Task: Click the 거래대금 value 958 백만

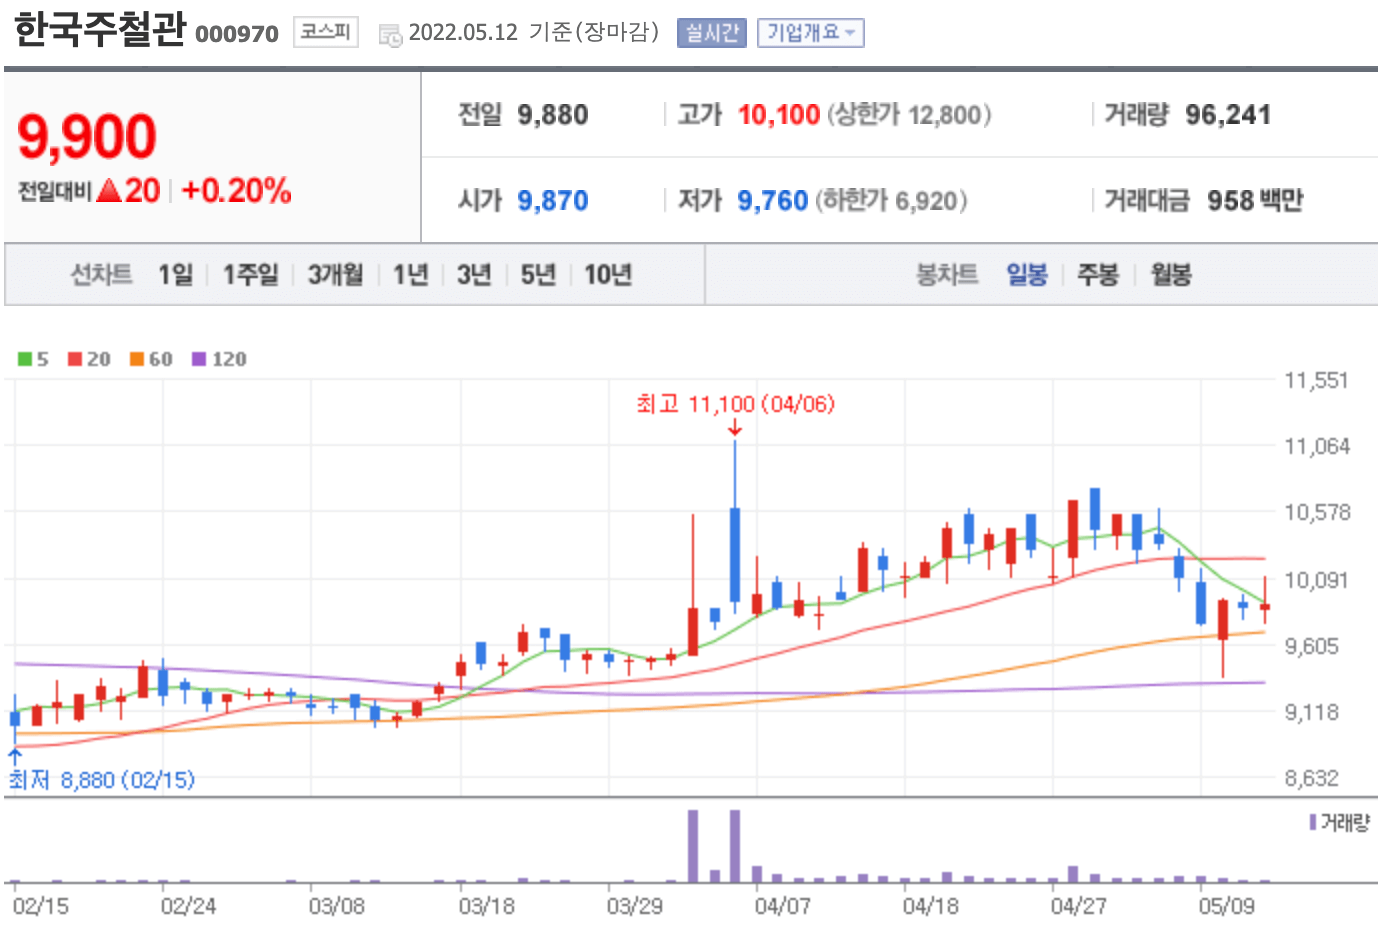Action: 1255,201
